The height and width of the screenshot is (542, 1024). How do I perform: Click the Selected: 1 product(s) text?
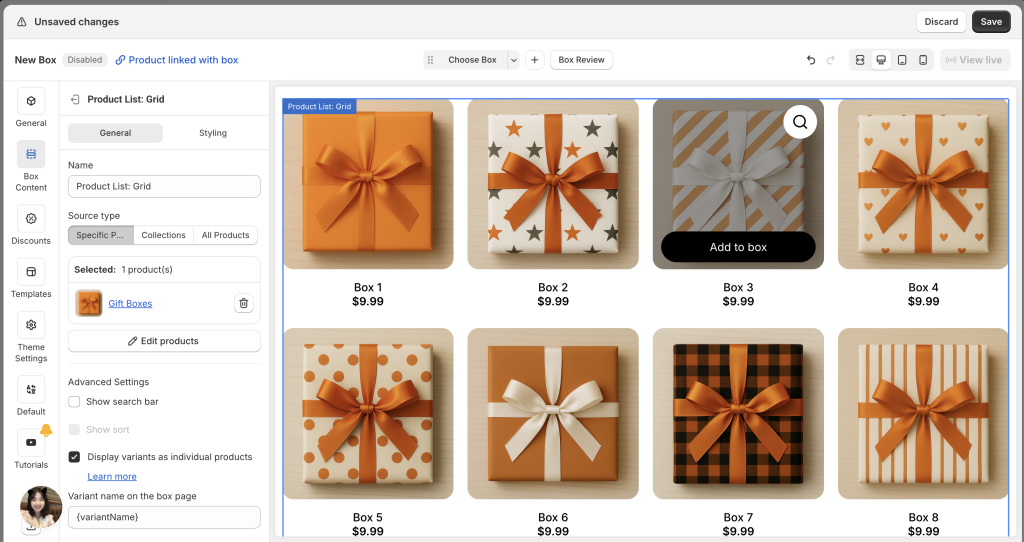(x=123, y=269)
